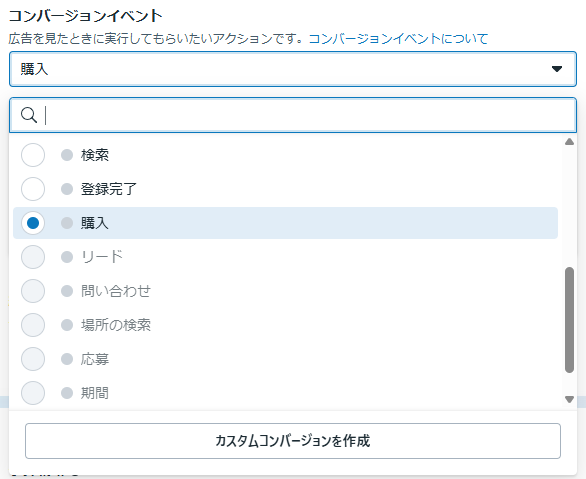Viewport: 586px width, 479px height.
Task: Choose the リード option label
Action: tap(102, 257)
